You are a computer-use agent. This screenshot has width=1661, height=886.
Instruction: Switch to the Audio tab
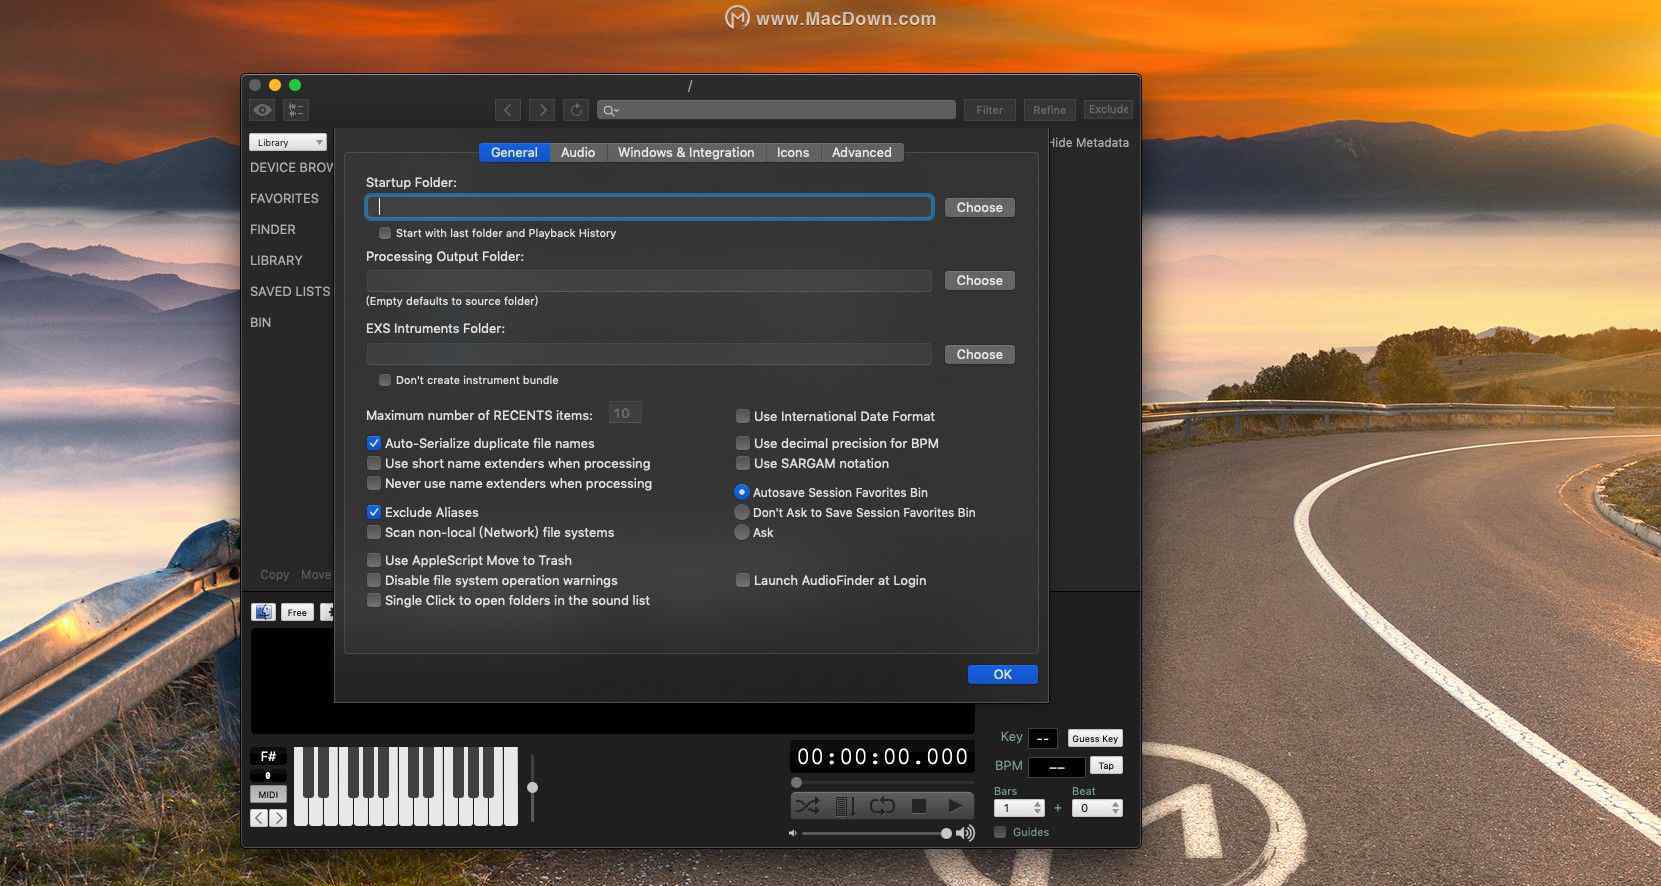pyautogui.click(x=578, y=152)
